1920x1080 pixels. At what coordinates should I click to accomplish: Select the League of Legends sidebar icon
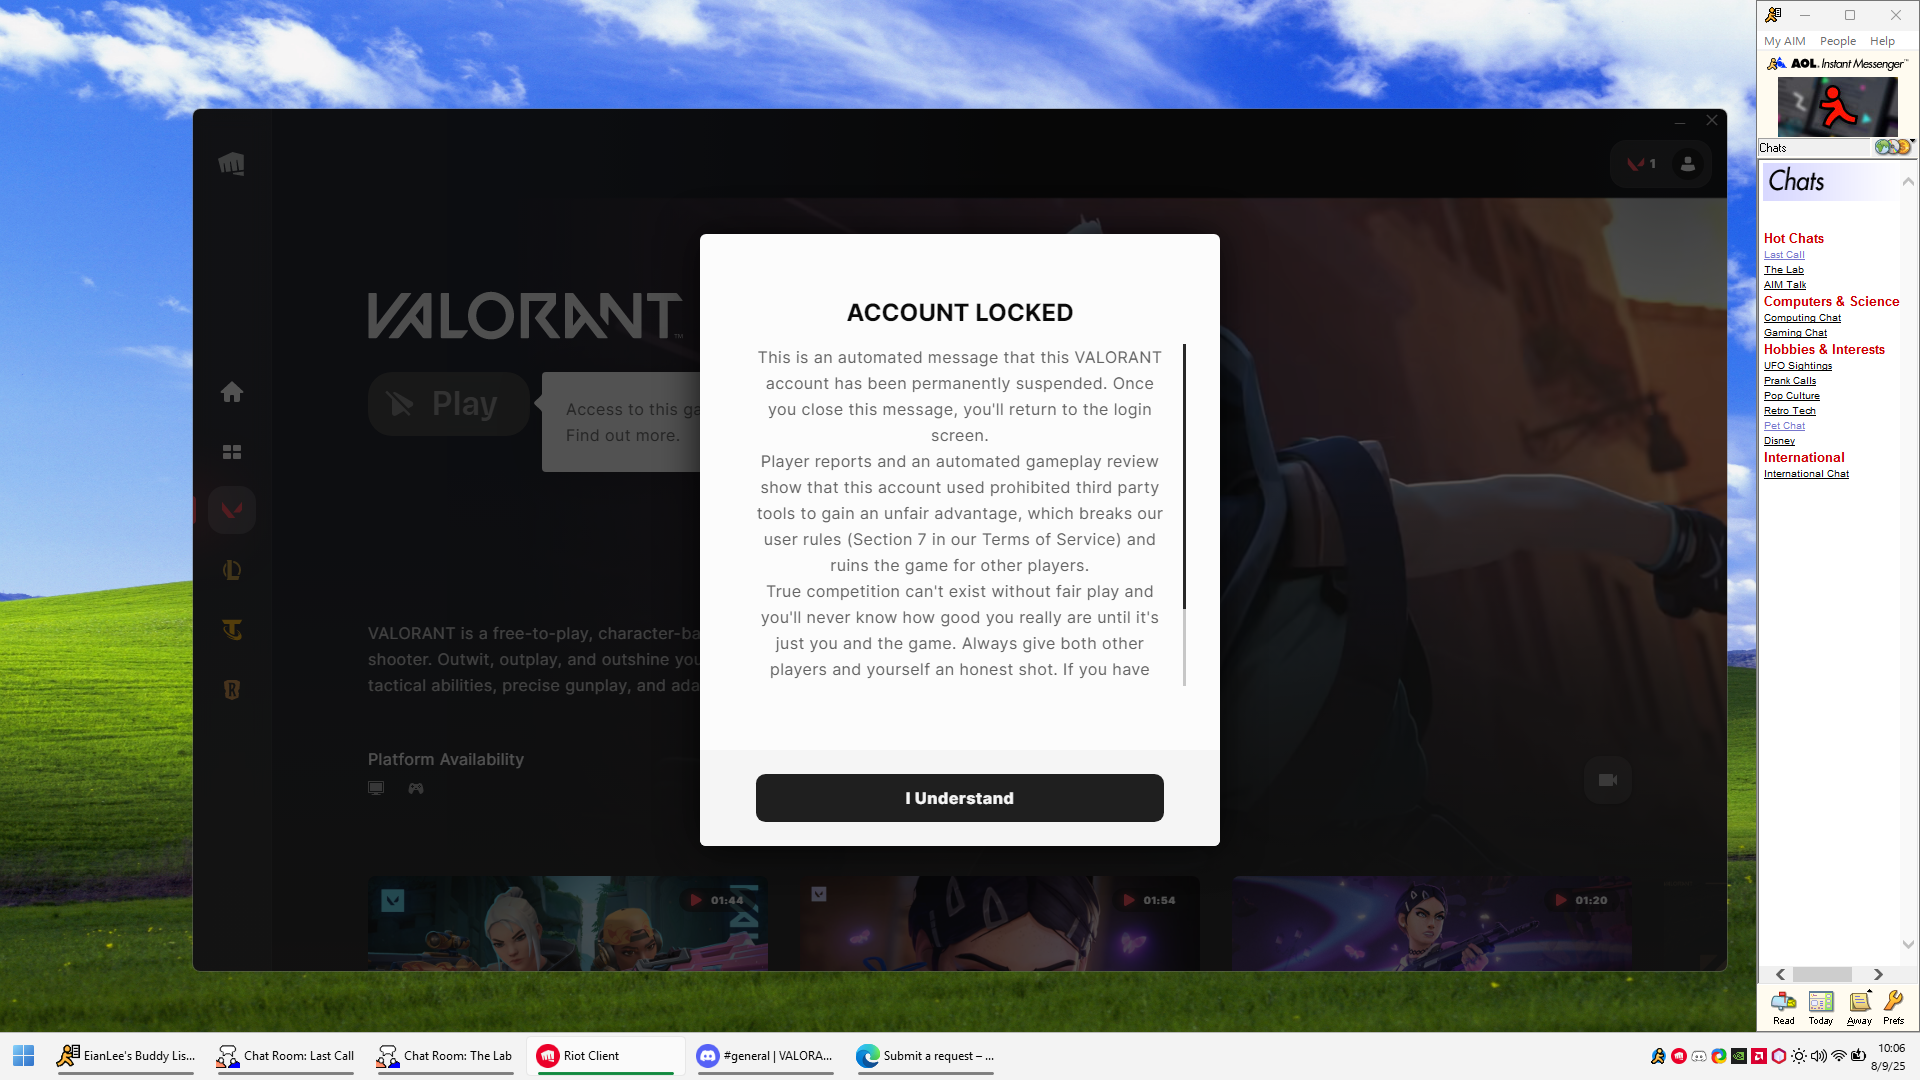click(232, 571)
